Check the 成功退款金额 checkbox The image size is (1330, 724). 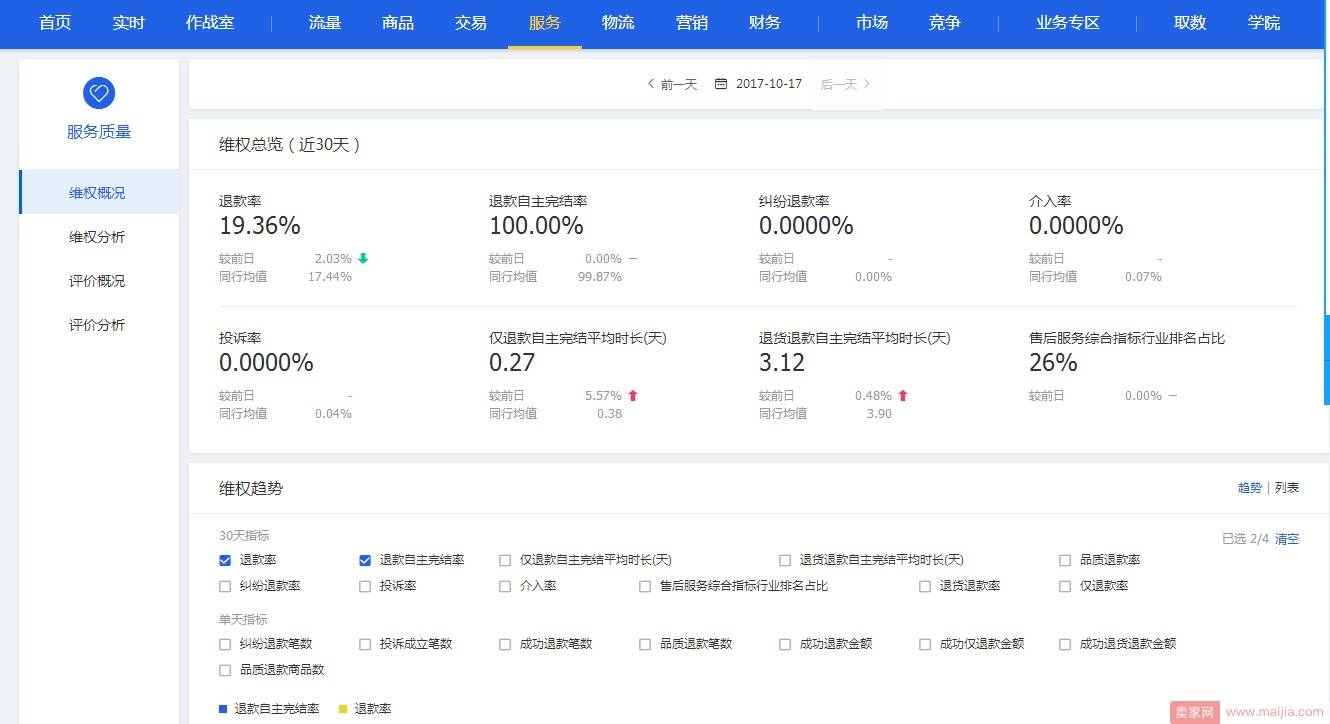(785, 644)
